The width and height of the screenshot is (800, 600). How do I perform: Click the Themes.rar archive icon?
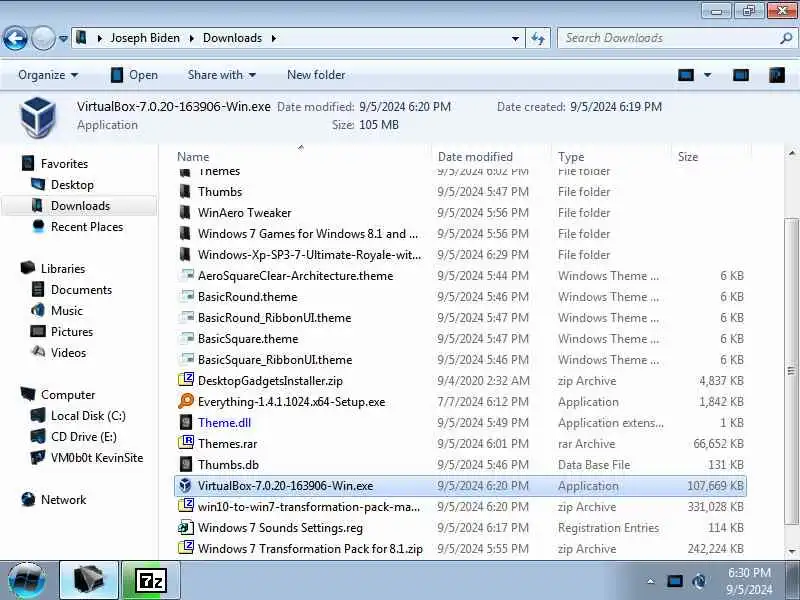pyautogui.click(x=186, y=443)
